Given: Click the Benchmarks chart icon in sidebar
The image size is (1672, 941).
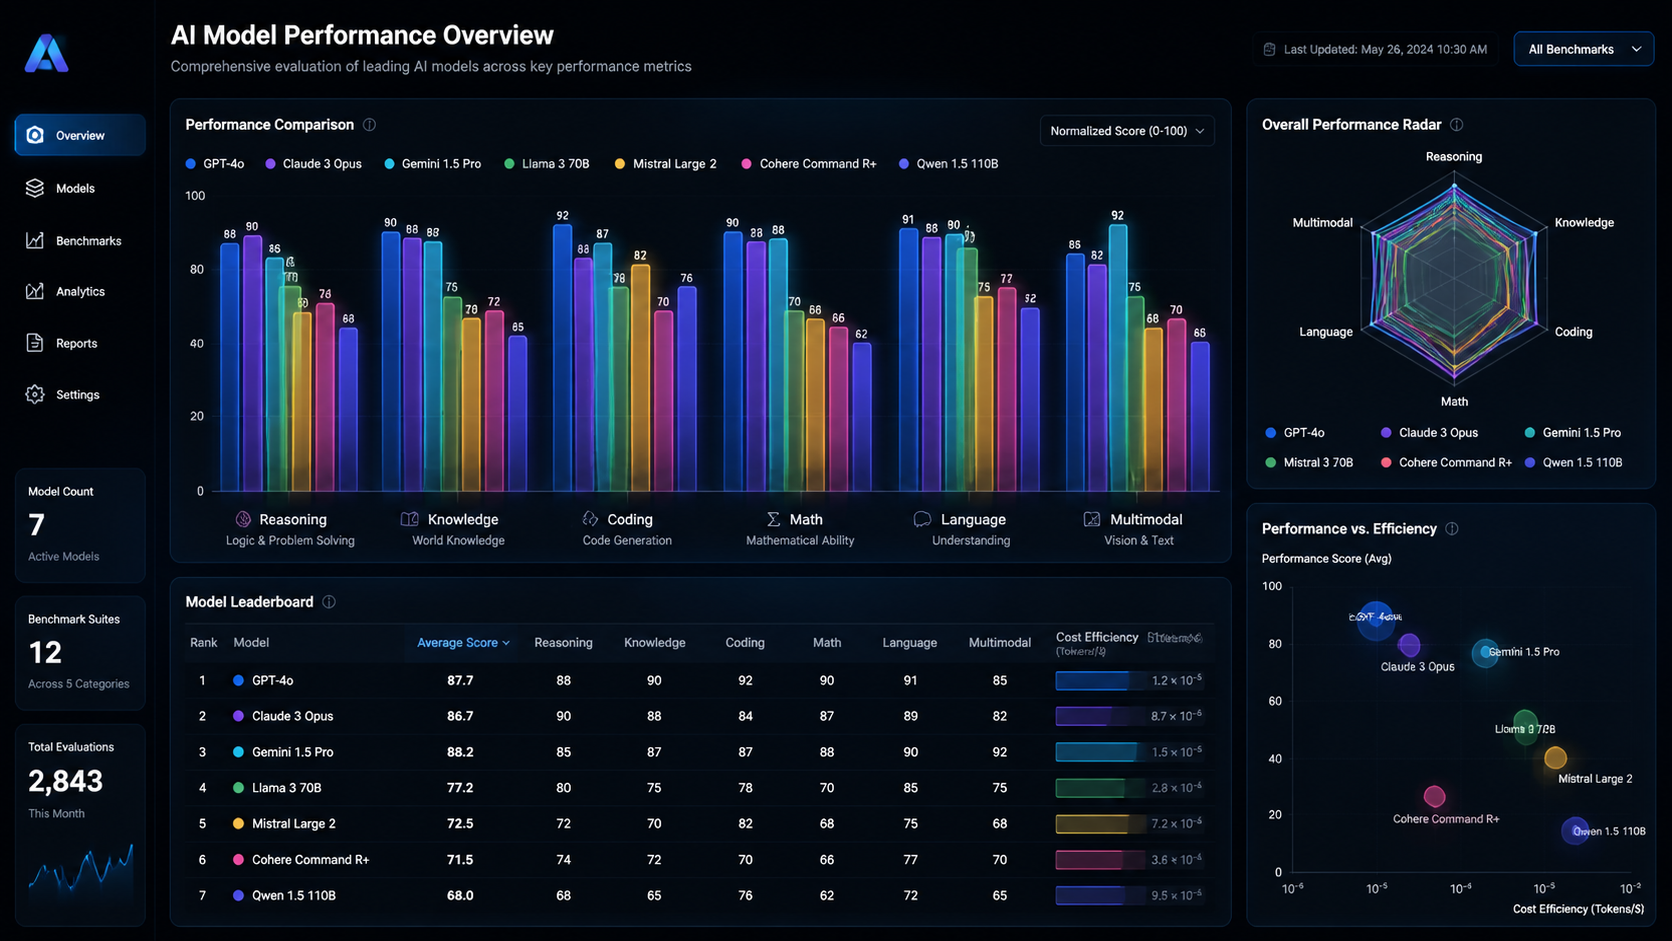Looking at the screenshot, I should pyautogui.click(x=35, y=240).
